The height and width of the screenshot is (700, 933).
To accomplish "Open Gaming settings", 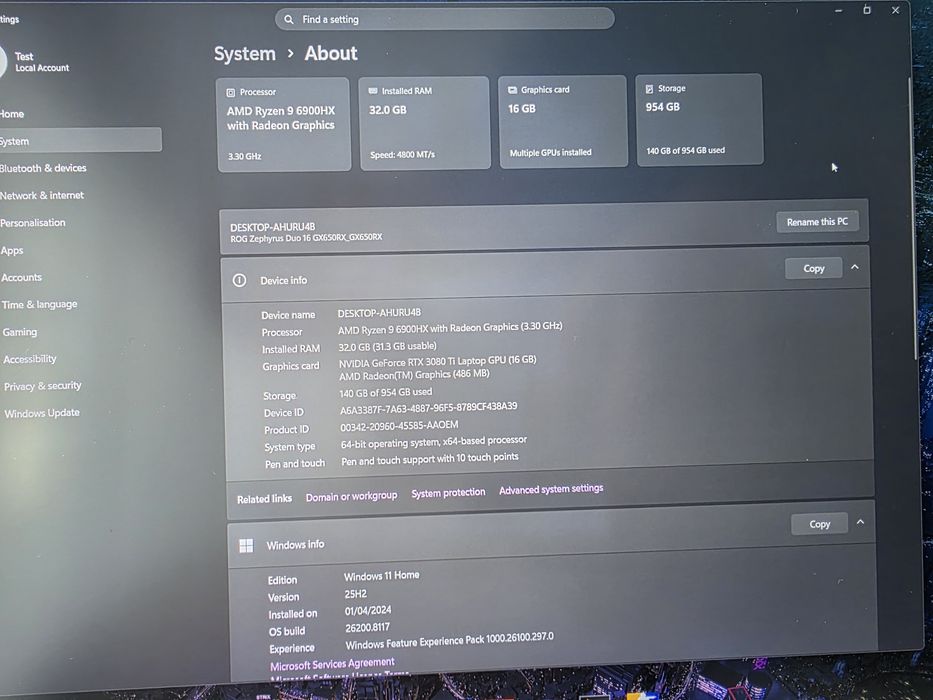I will coord(20,332).
